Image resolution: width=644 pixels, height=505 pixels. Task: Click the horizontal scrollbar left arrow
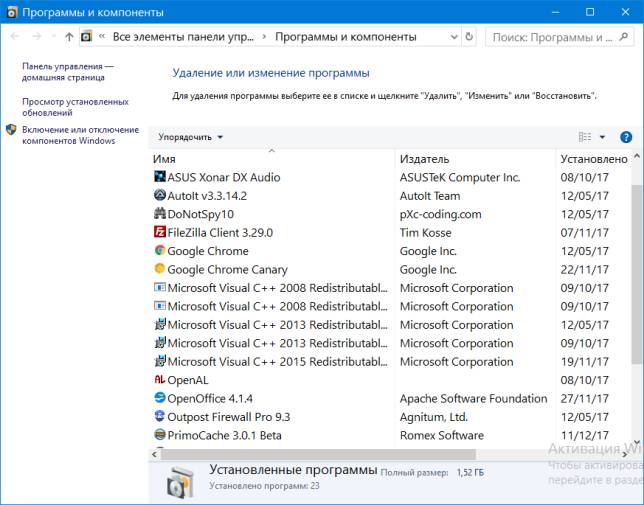coord(154,454)
